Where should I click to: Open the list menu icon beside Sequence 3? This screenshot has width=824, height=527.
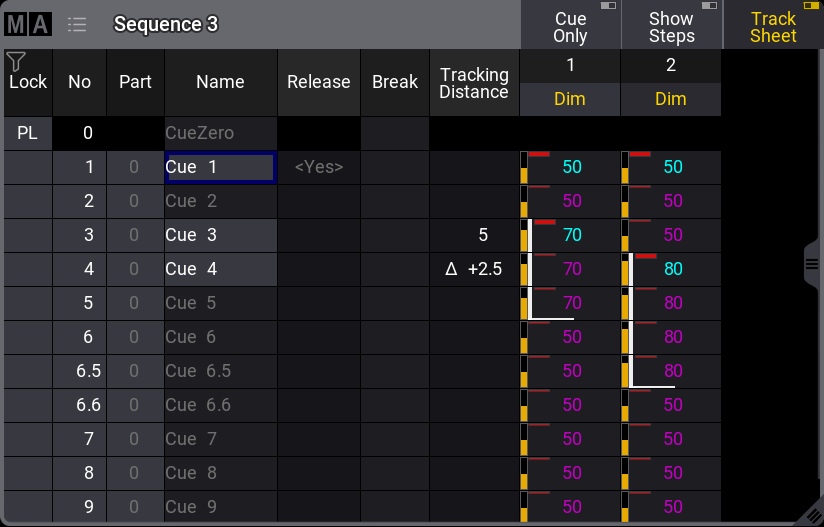(x=77, y=24)
